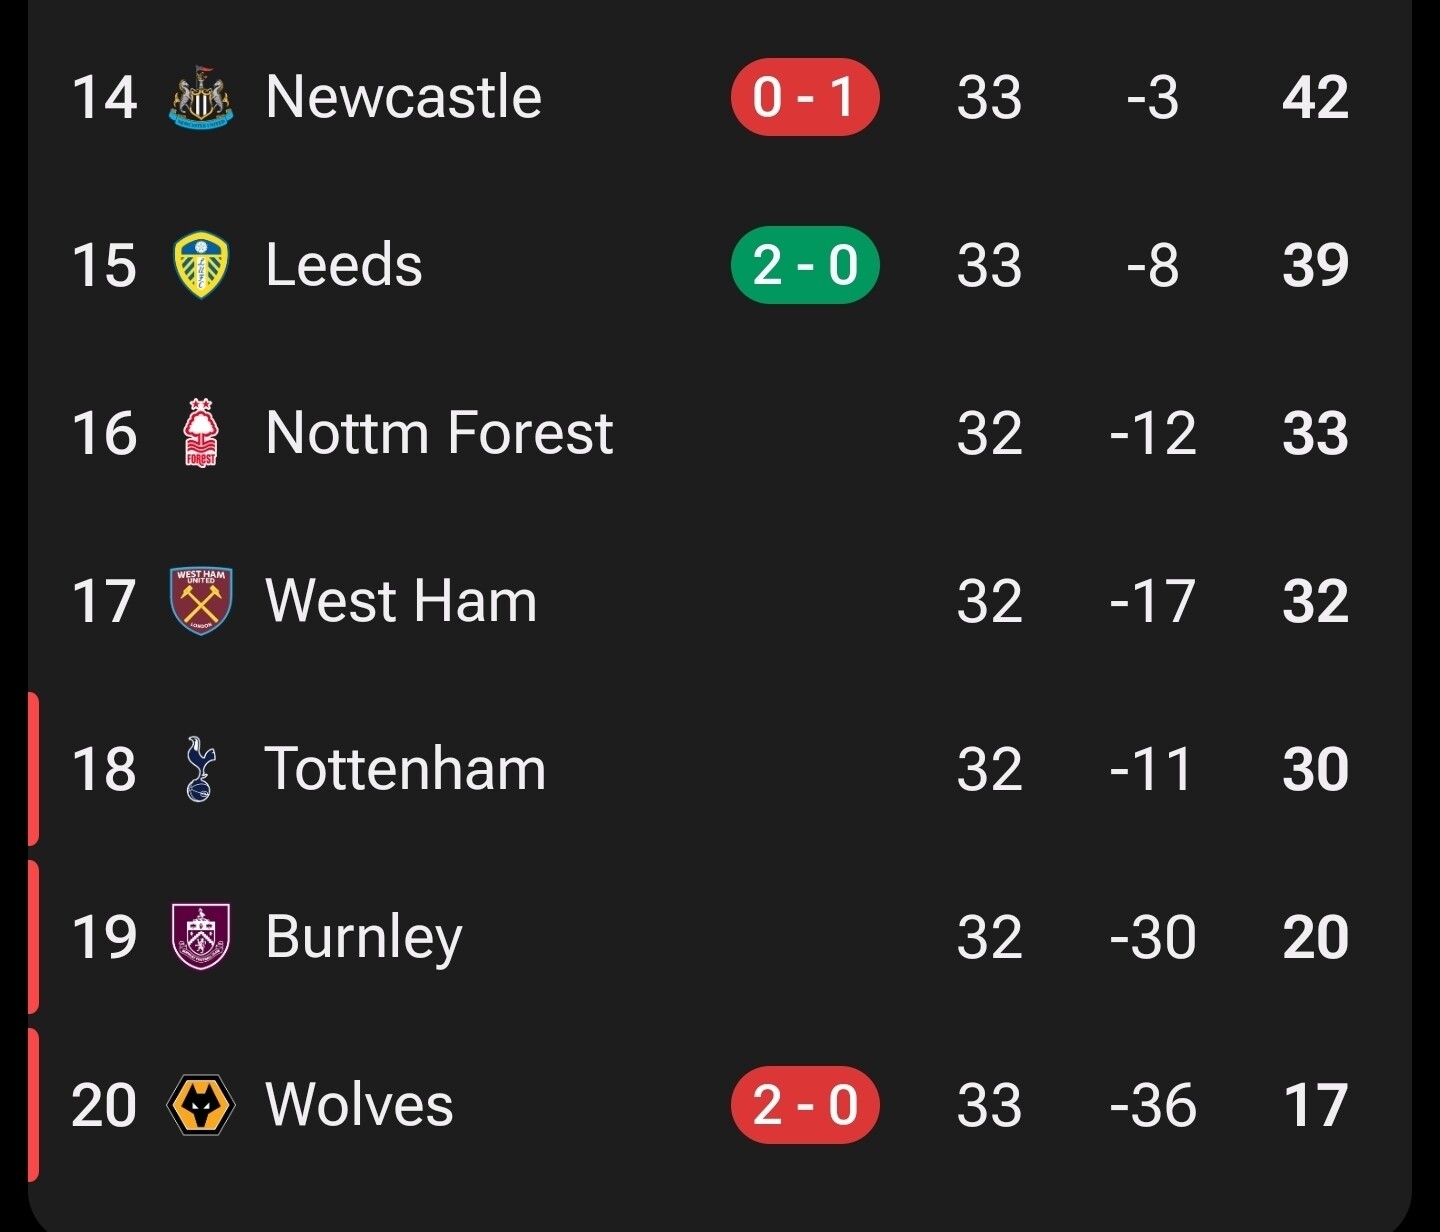Click the Nottm Forest club crest
Image resolution: width=1440 pixels, height=1232 pixels.
201,434
